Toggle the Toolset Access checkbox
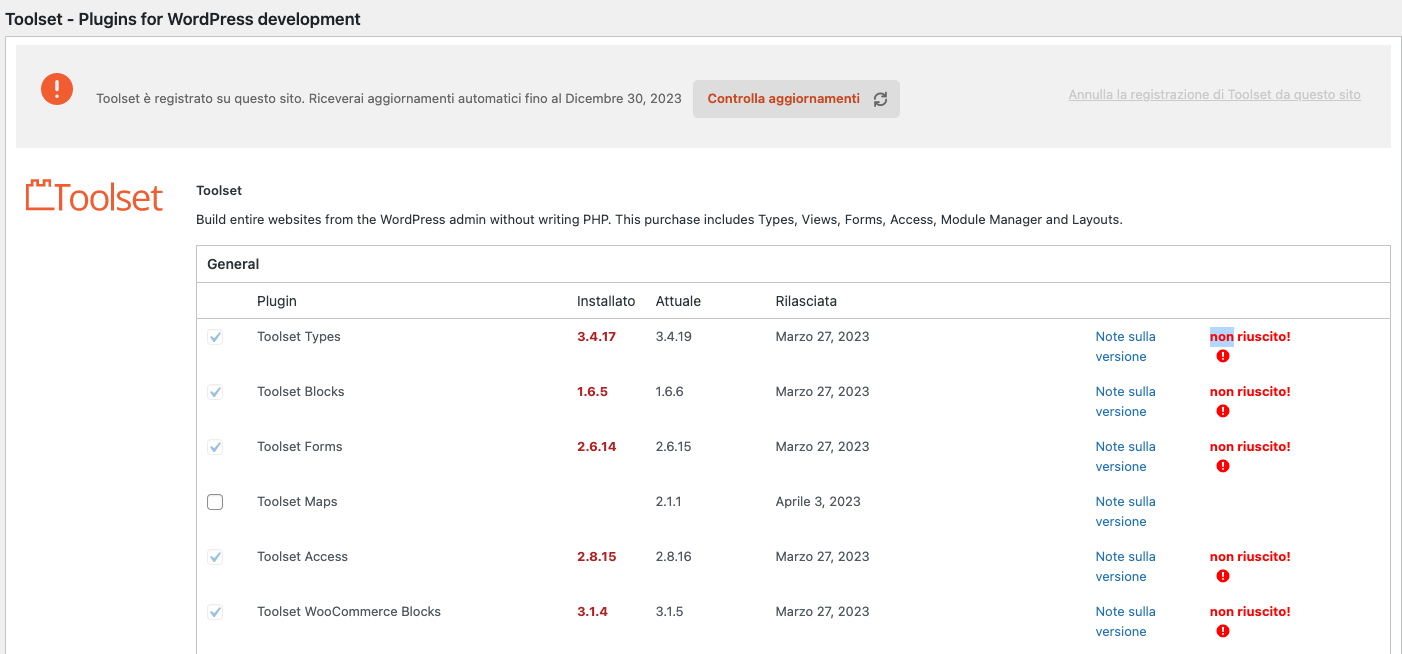 coord(215,557)
